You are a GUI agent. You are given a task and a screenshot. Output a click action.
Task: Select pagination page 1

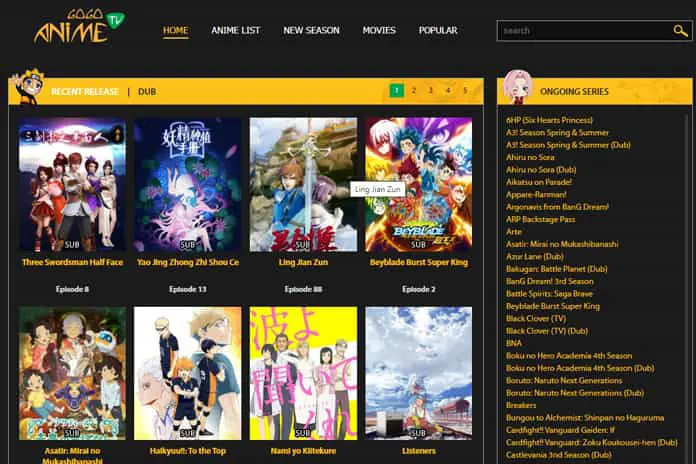(x=396, y=91)
